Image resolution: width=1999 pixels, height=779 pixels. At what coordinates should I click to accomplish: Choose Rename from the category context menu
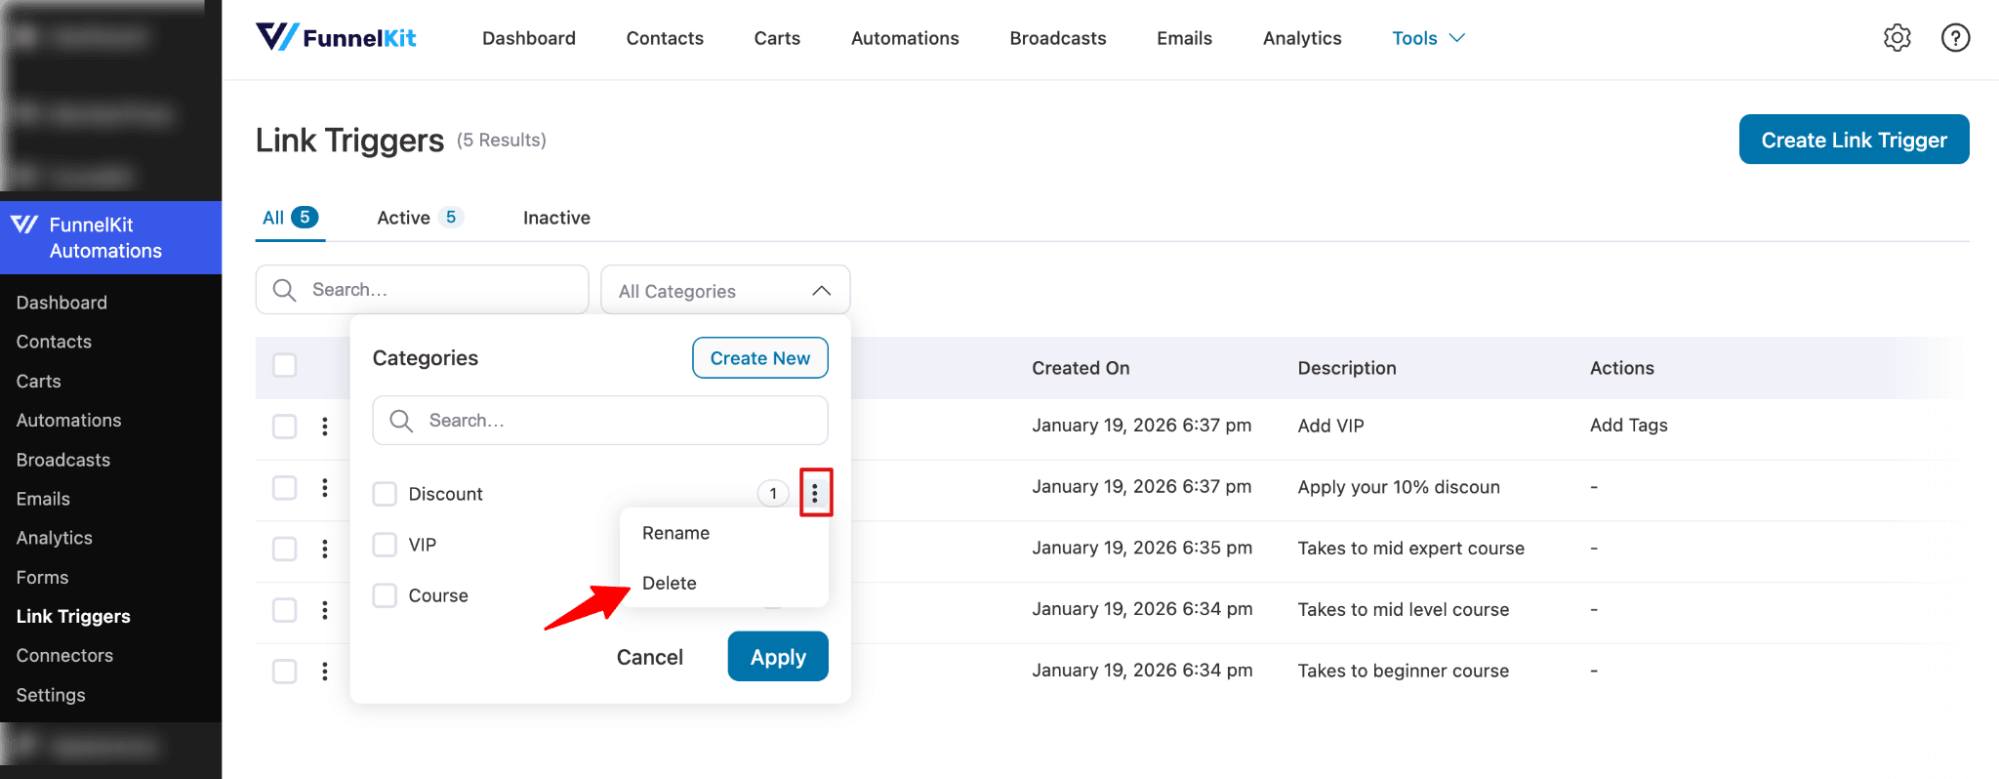coord(676,533)
